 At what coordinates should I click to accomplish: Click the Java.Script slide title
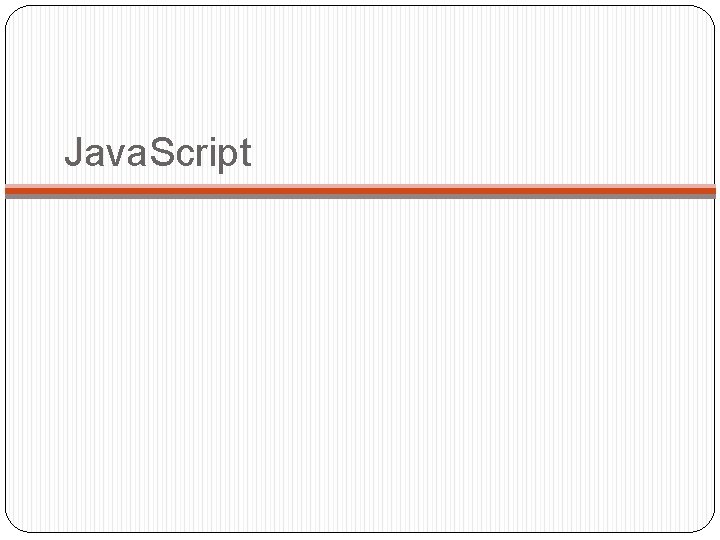(x=158, y=154)
